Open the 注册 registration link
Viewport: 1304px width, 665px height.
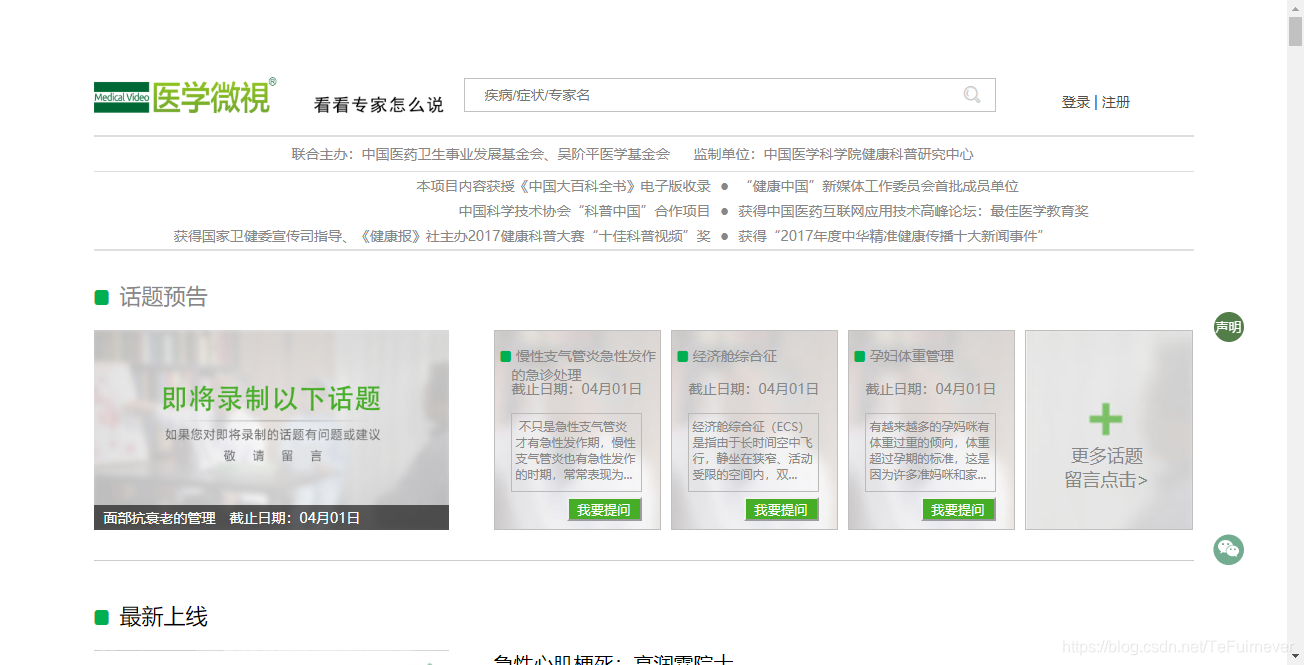point(1114,102)
